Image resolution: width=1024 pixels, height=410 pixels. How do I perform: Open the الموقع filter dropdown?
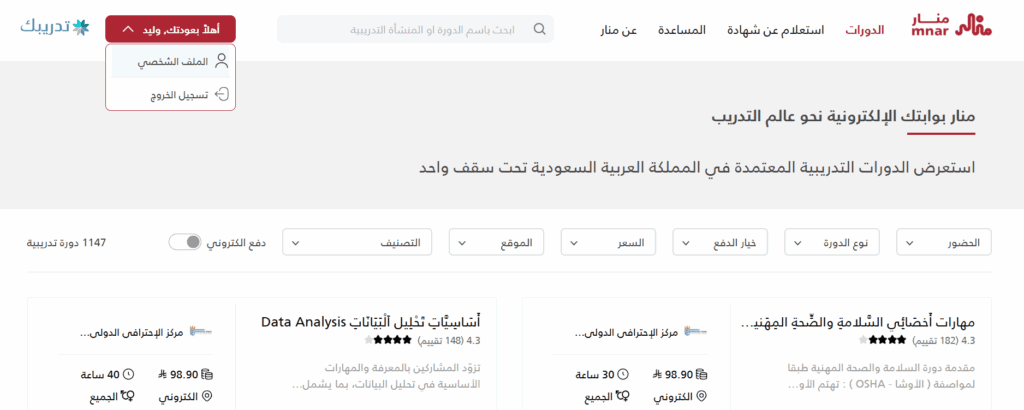coord(503,242)
